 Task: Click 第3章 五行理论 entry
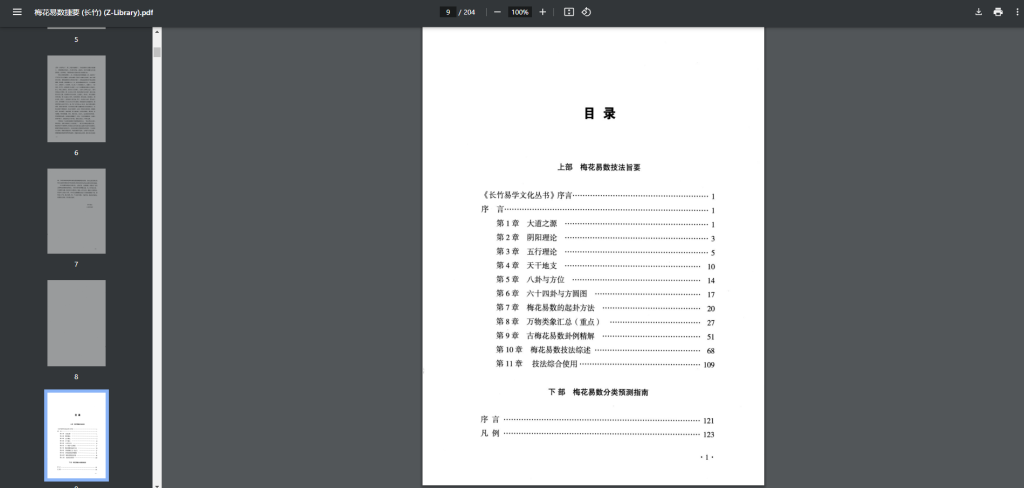click(605, 252)
